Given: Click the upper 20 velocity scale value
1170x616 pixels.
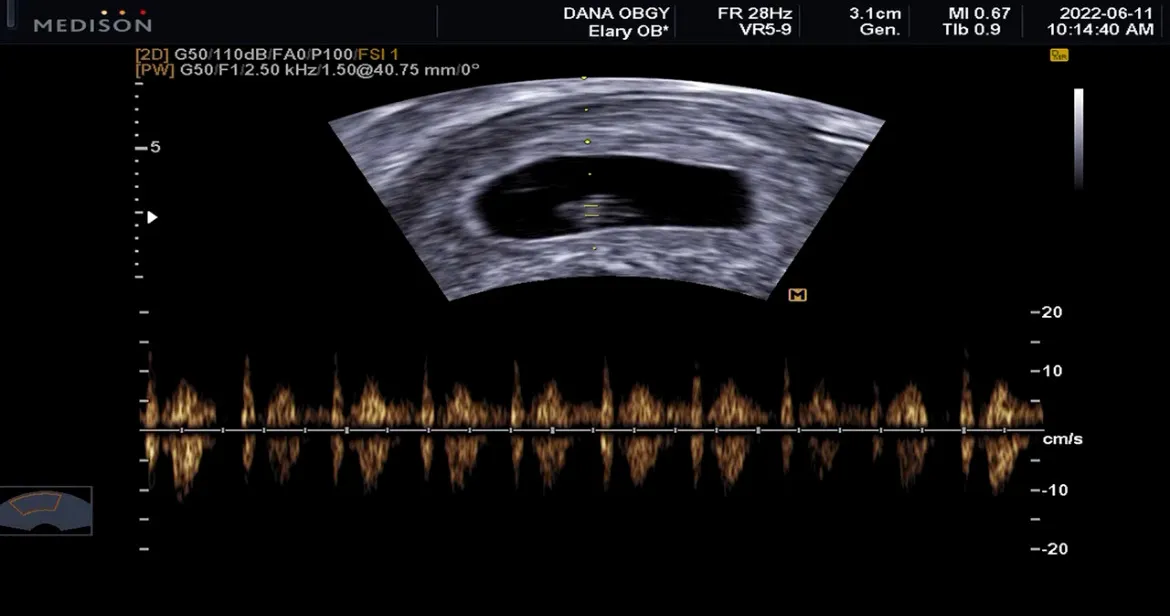Looking at the screenshot, I should pyautogui.click(x=1051, y=312).
